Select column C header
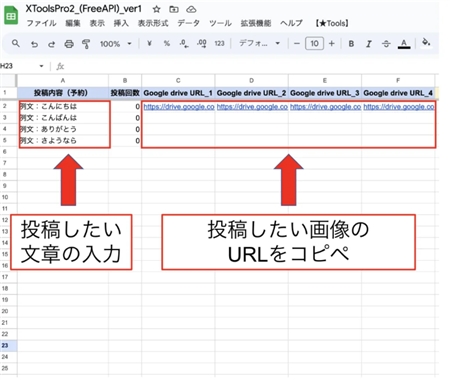450x380 pixels. [178, 80]
